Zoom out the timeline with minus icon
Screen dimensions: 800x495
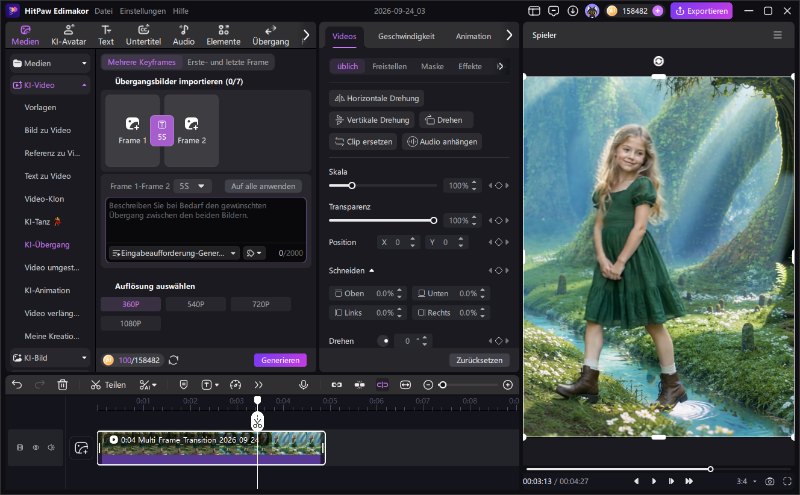[x=428, y=385]
